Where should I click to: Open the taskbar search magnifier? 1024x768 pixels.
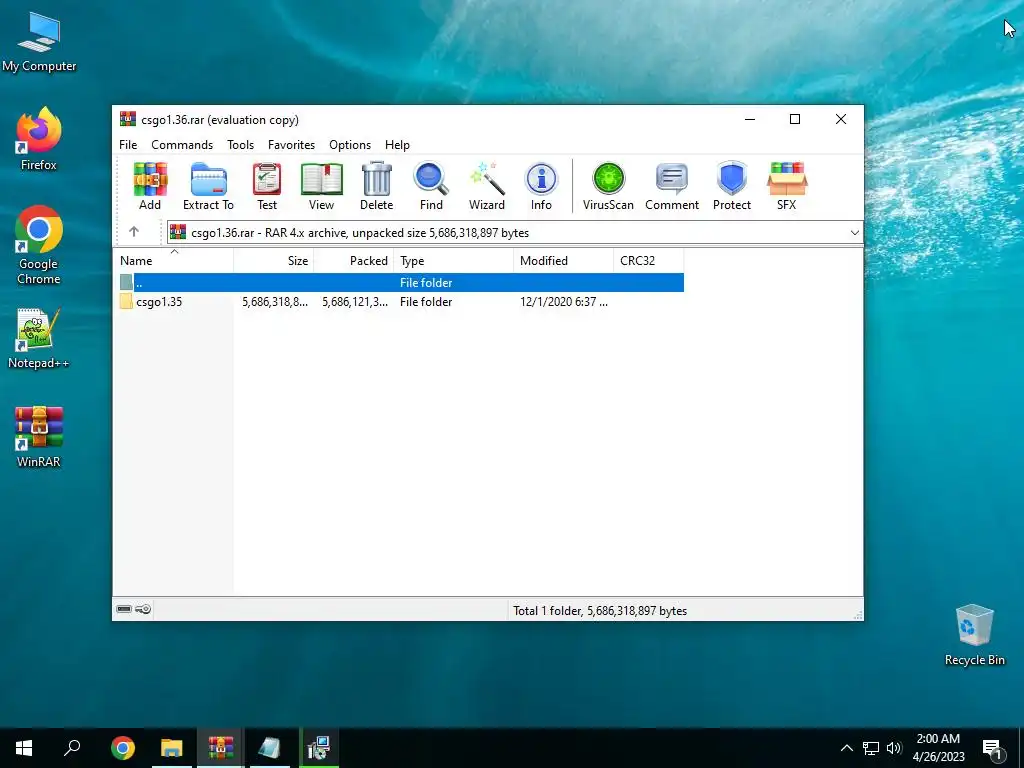pyautogui.click(x=72, y=748)
